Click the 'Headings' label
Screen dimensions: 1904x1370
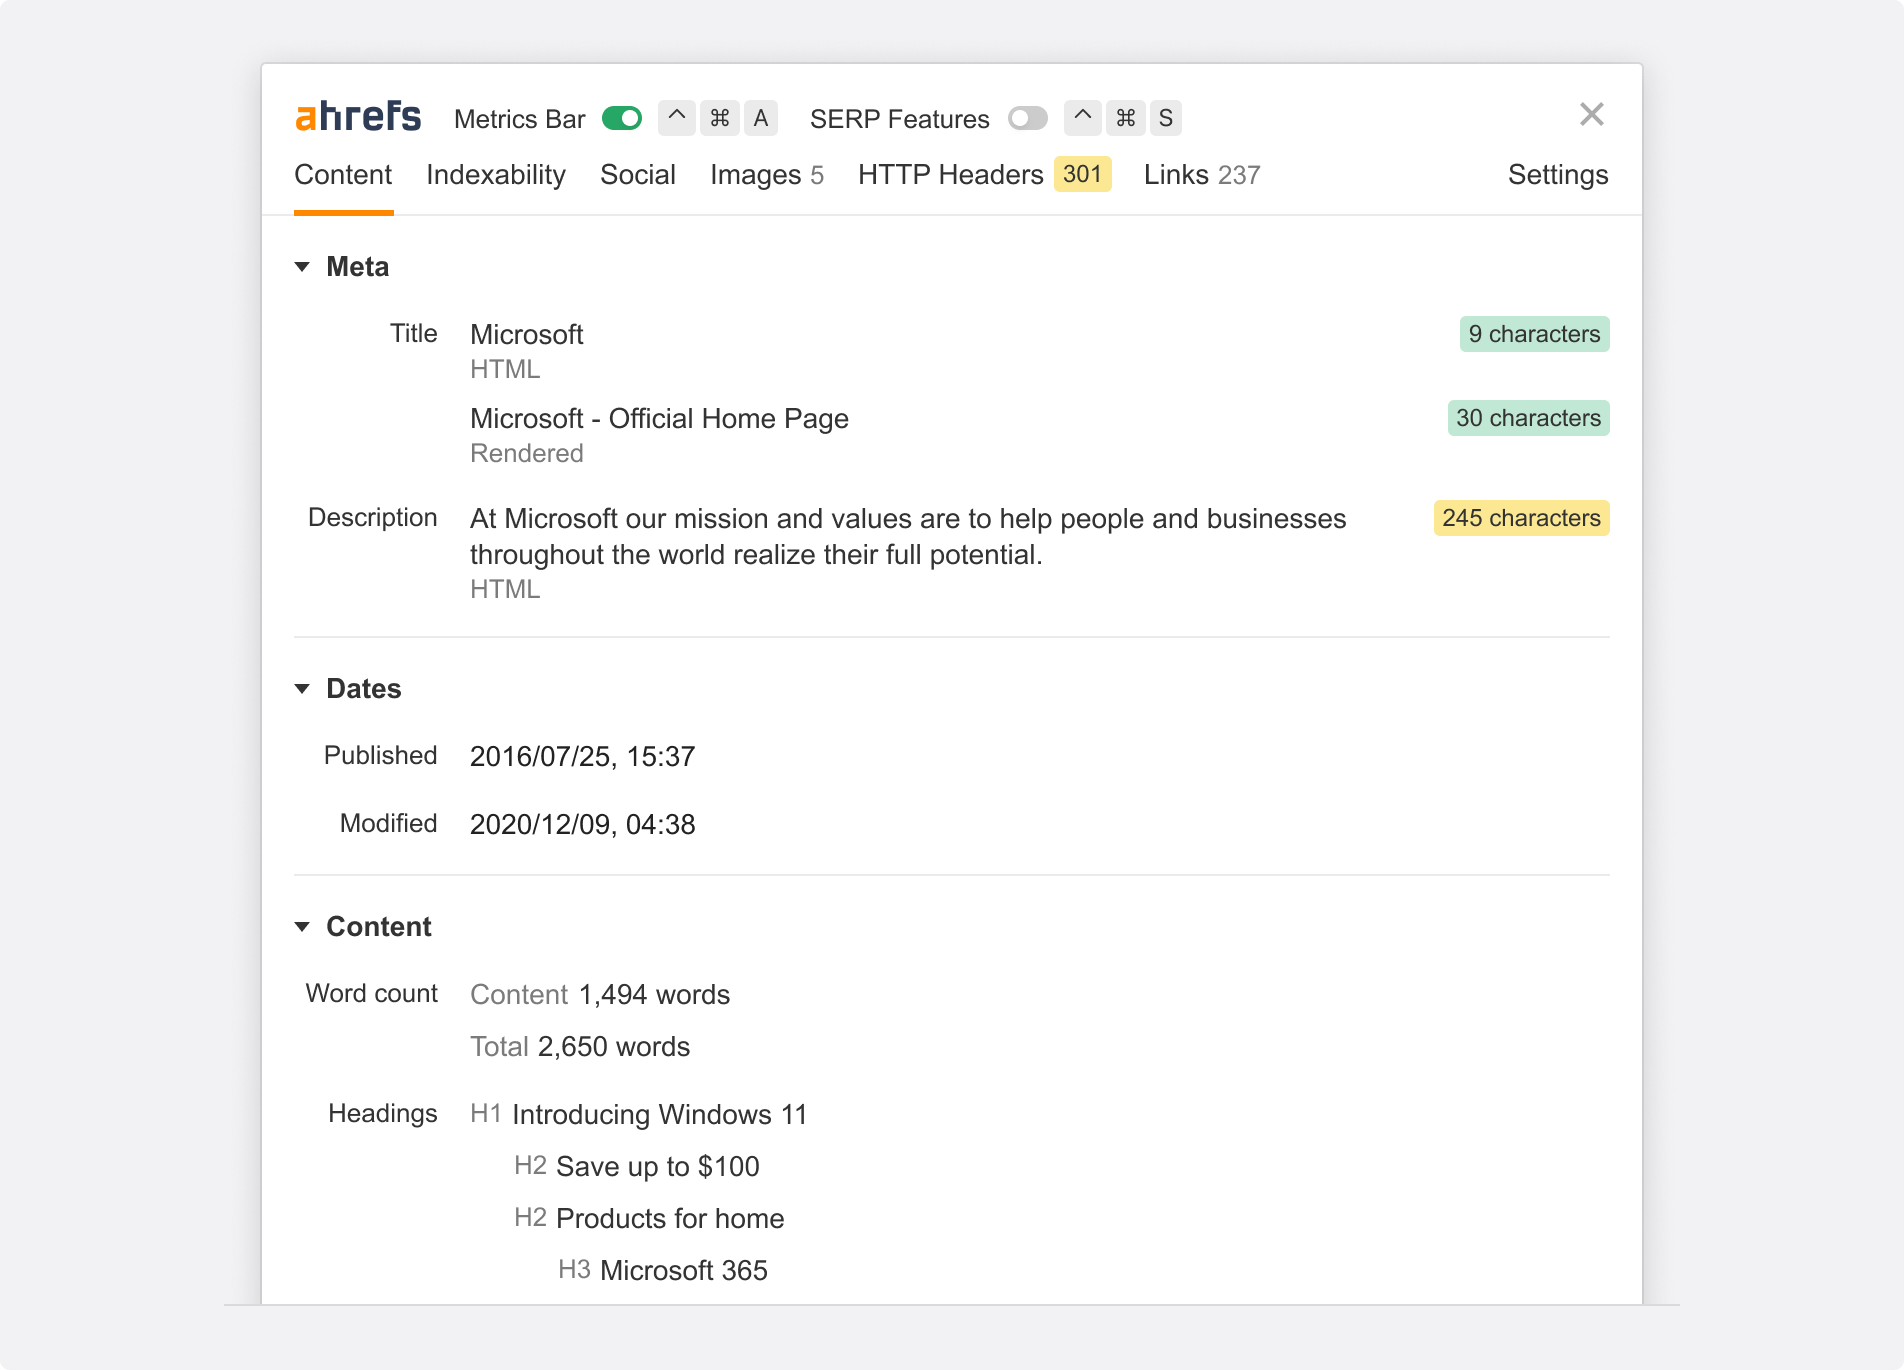[383, 1114]
